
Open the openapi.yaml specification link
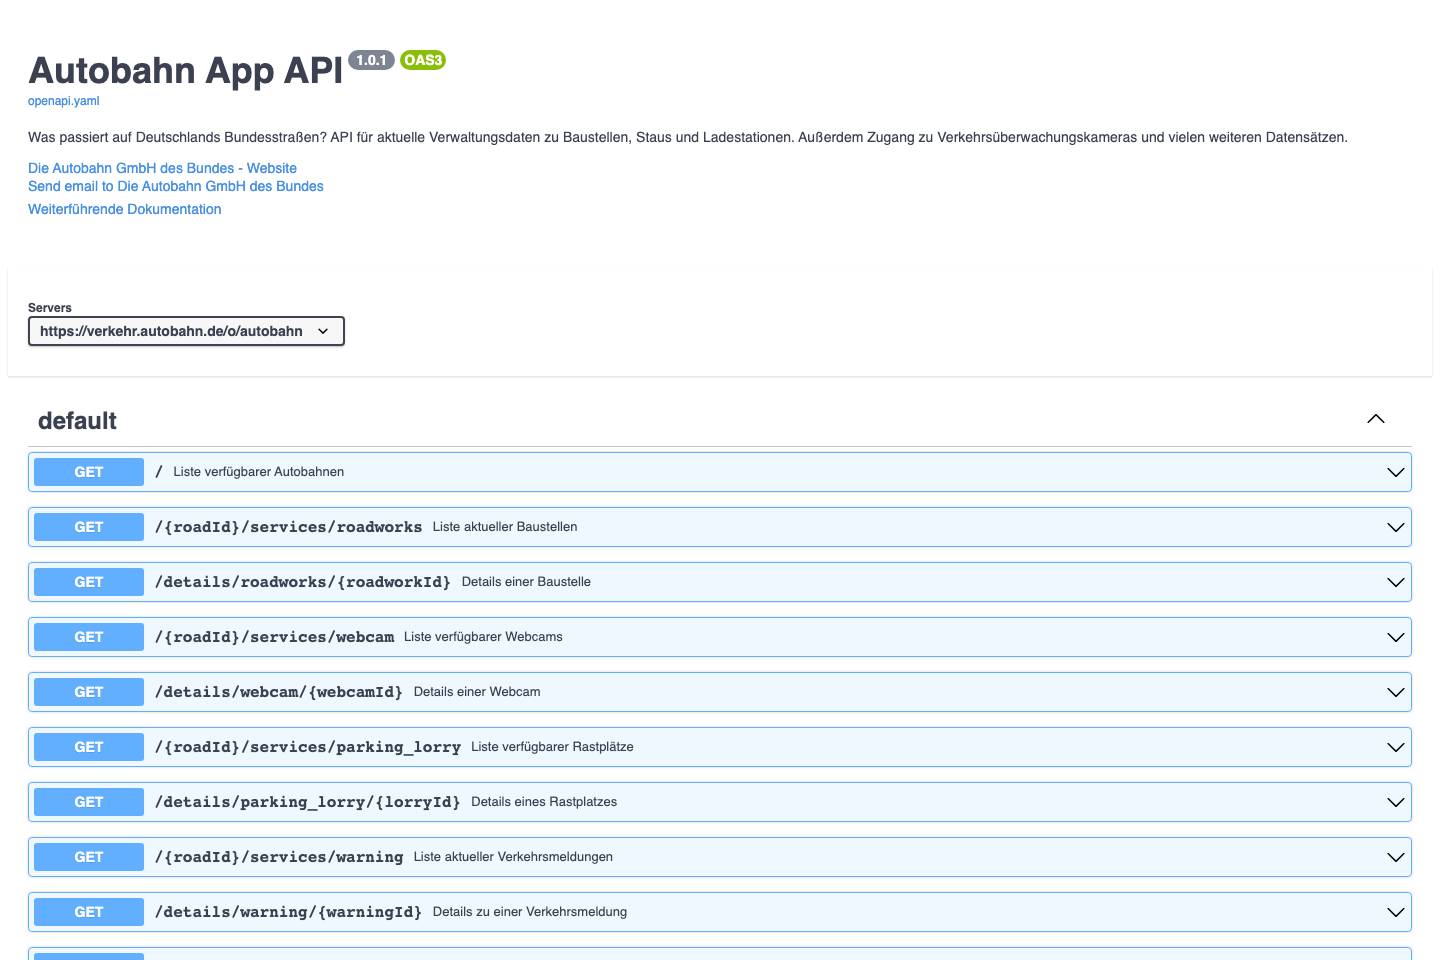[x=63, y=100]
